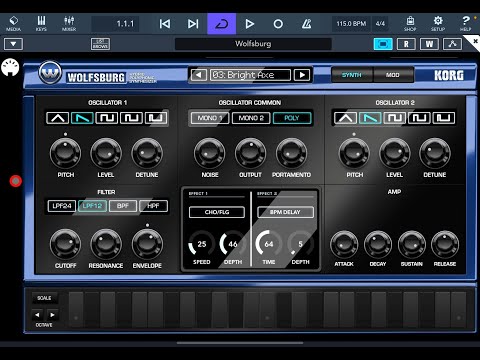Open the list browser button
480x360 pixels.
tap(100, 44)
